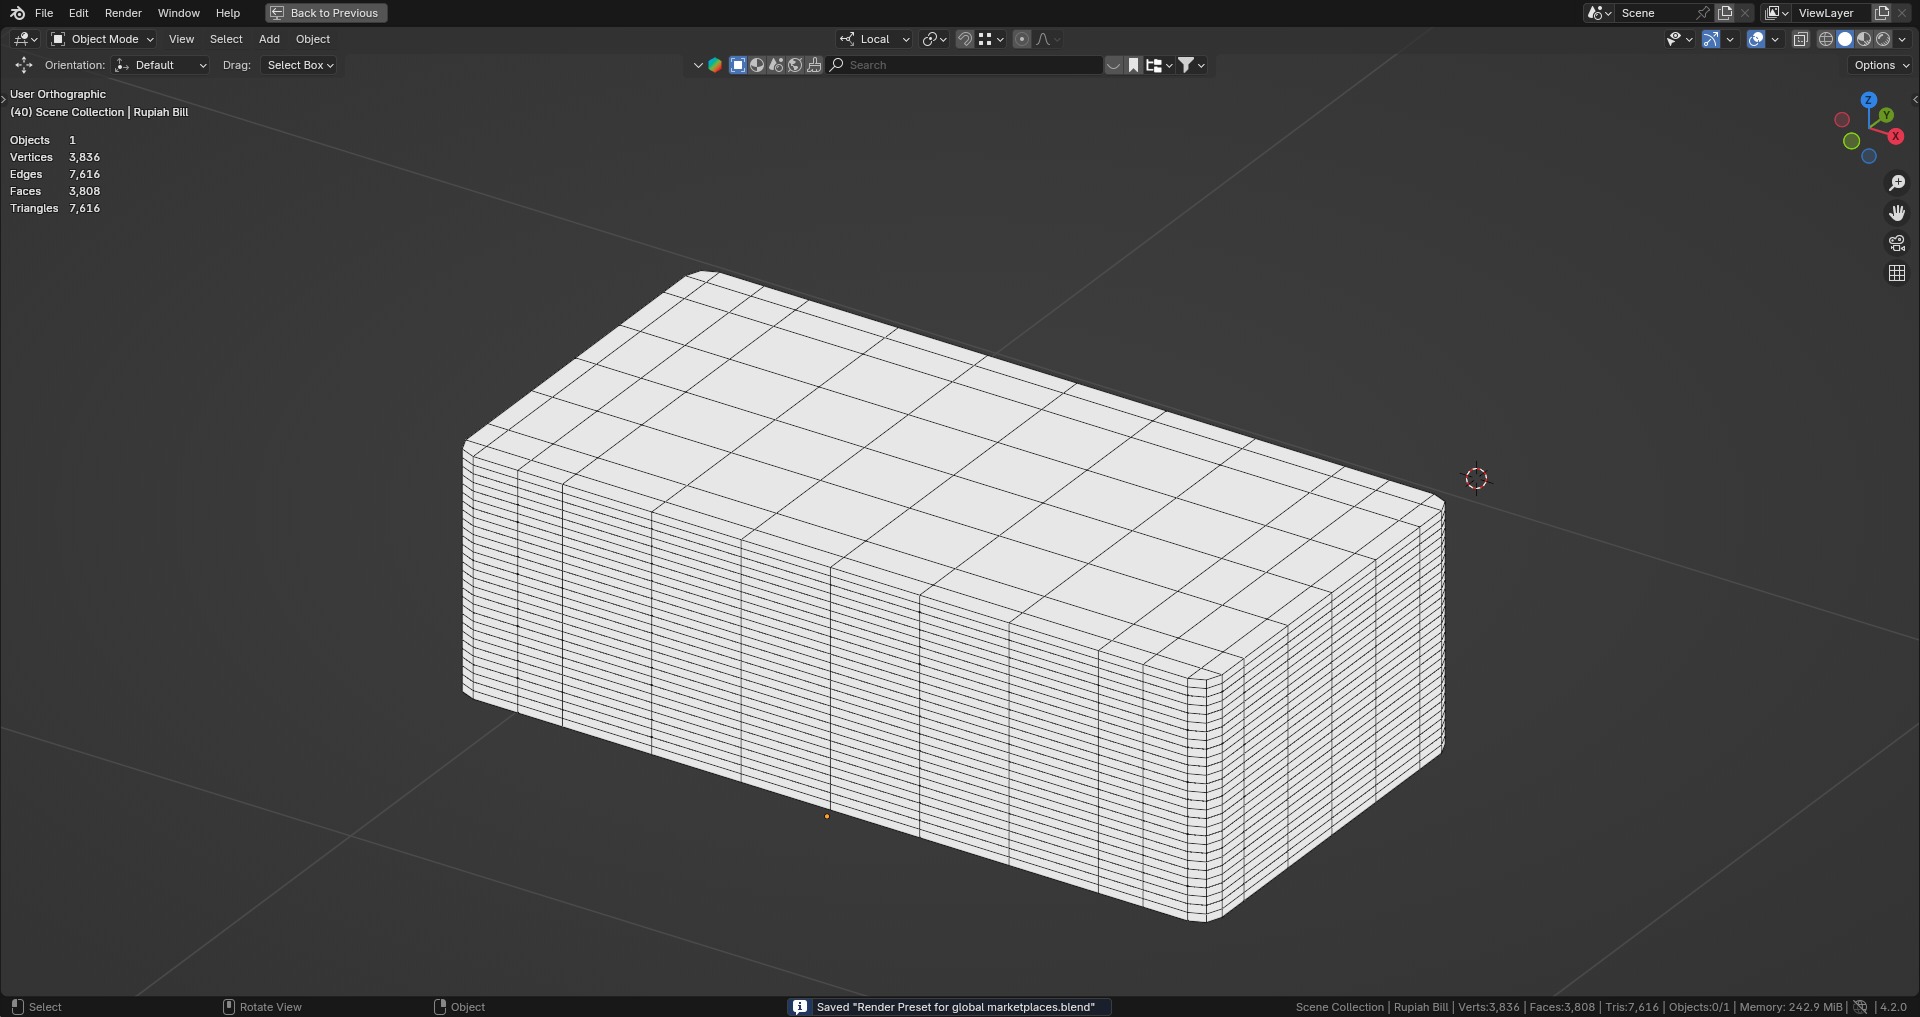Open the viewport Select menu
Viewport: 1920px width, 1017px height.
(226, 39)
